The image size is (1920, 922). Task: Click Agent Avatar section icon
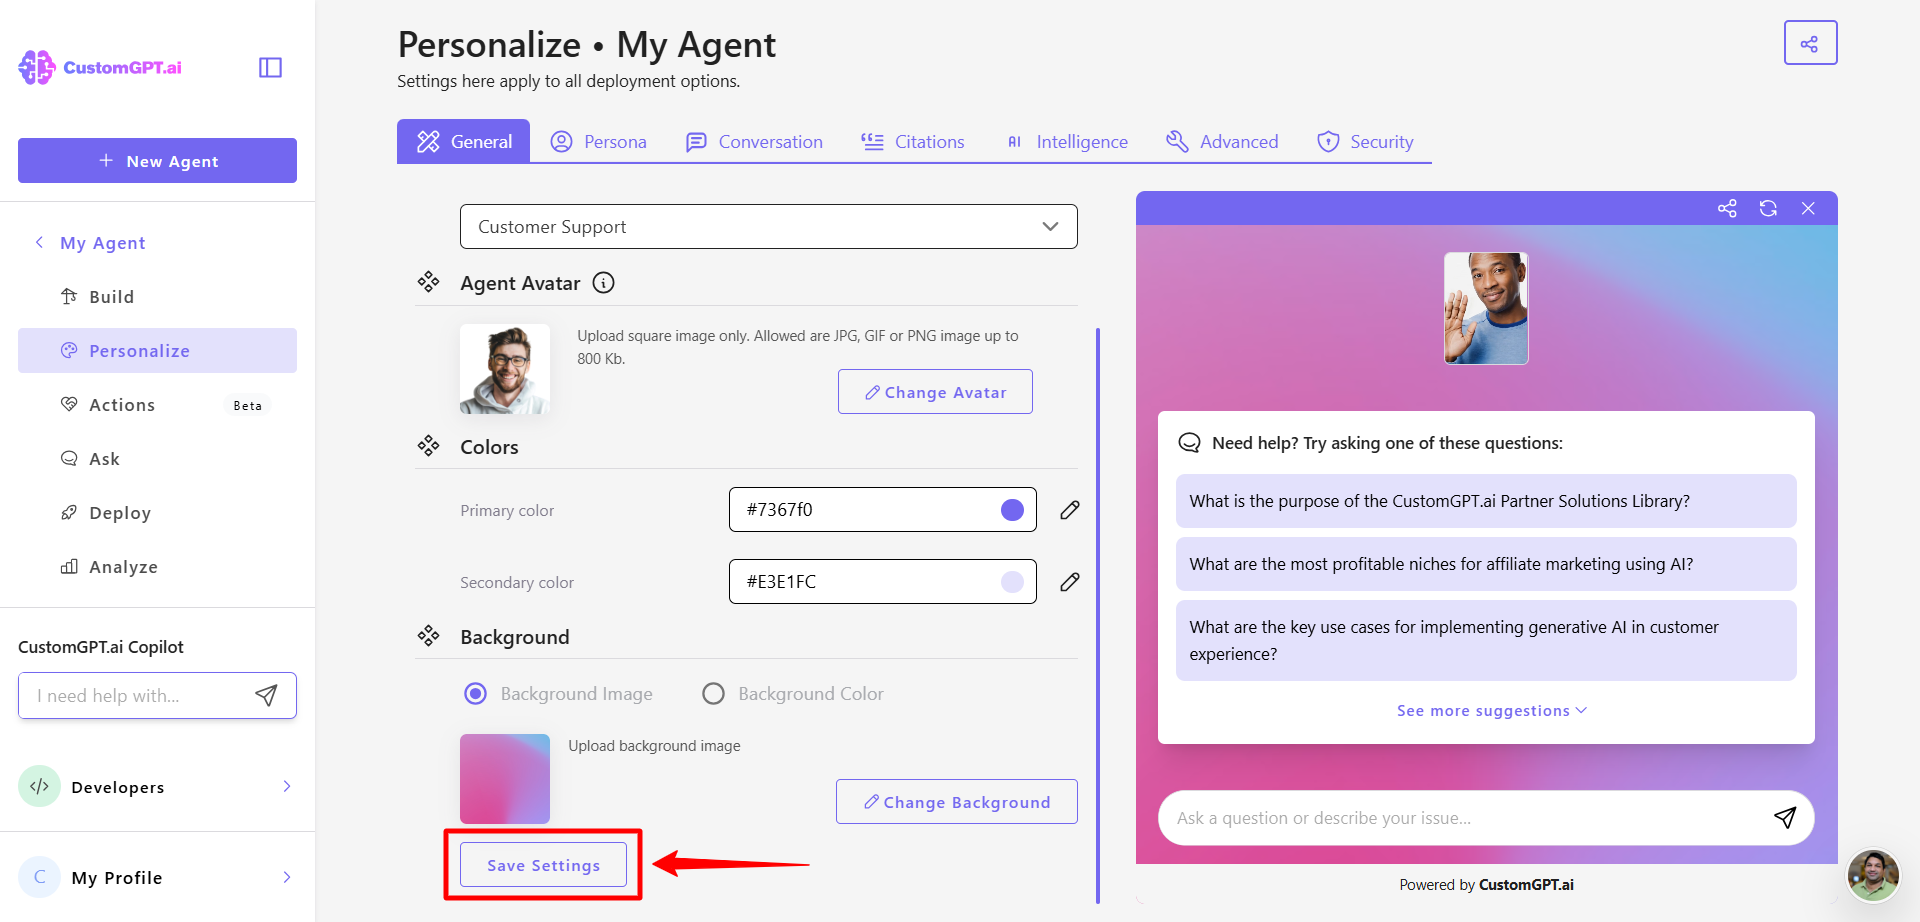pyautogui.click(x=428, y=282)
